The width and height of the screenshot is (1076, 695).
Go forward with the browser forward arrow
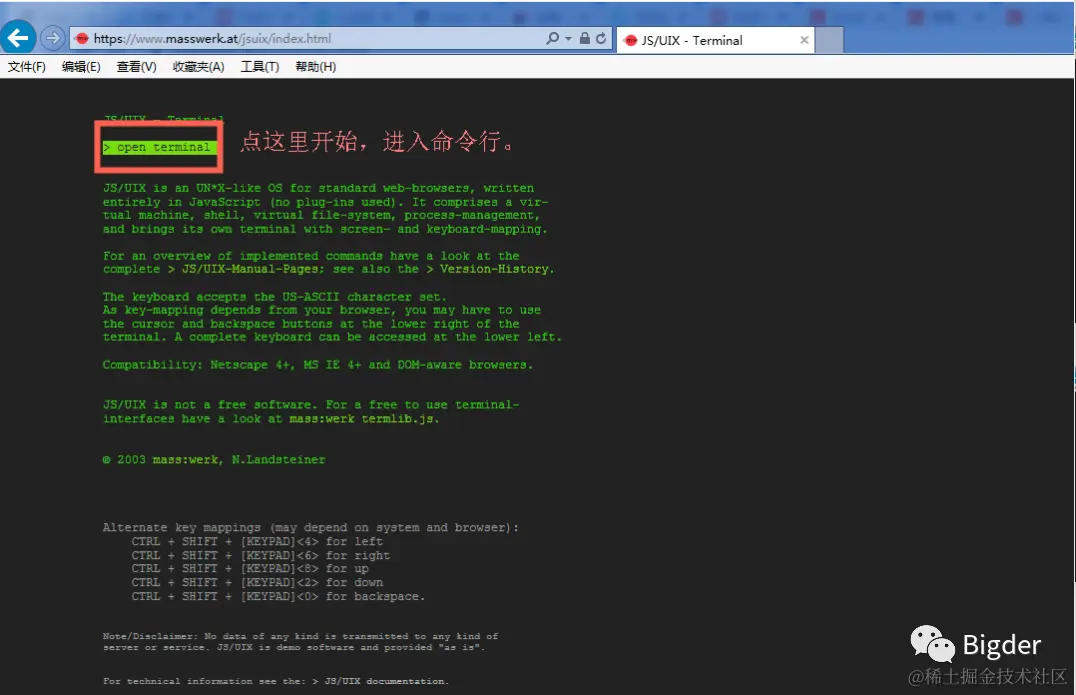pos(53,38)
